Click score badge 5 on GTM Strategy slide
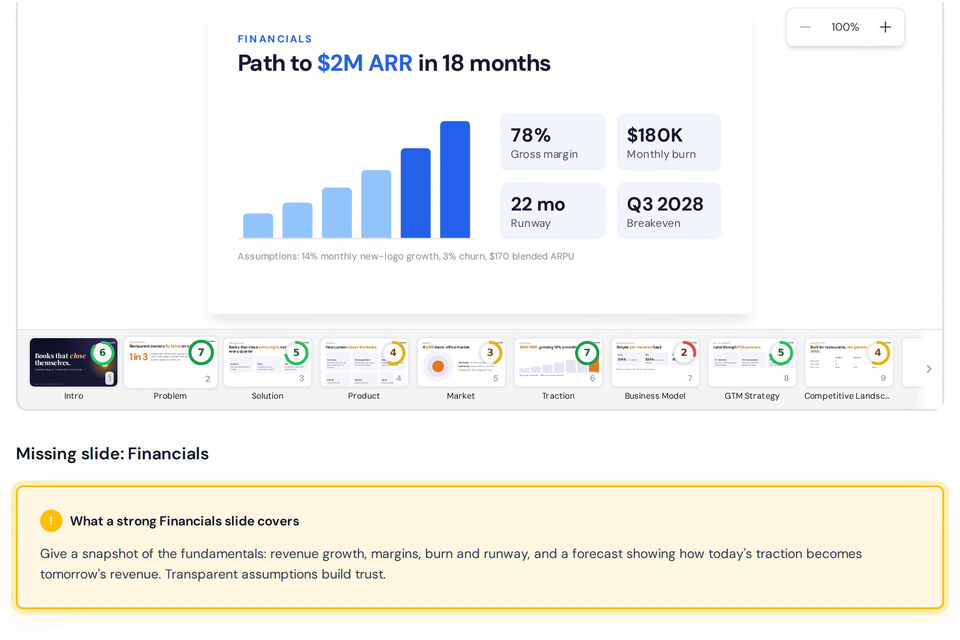 click(781, 353)
